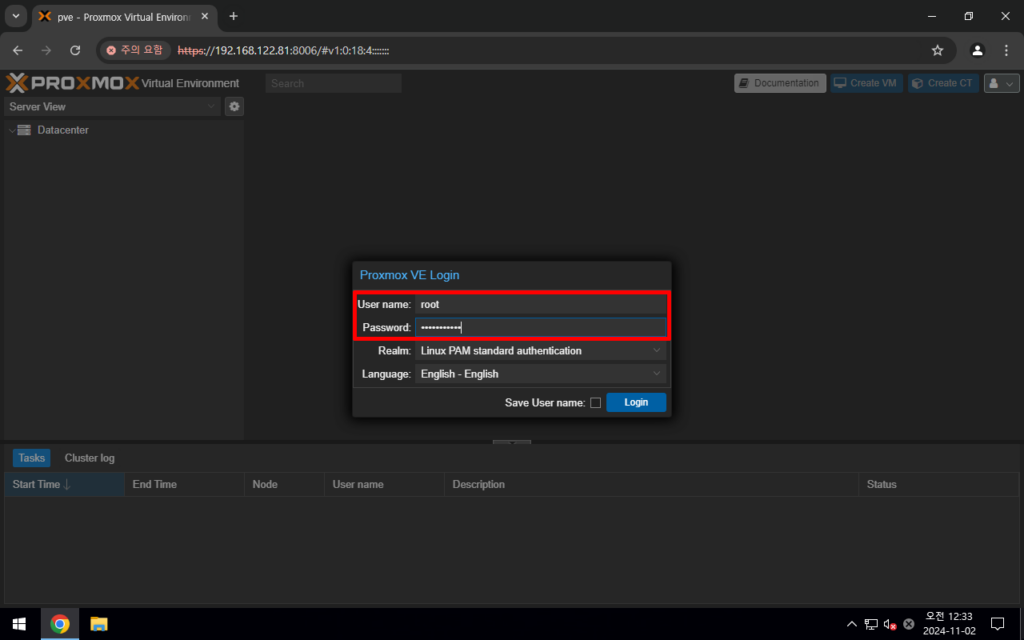The height and width of the screenshot is (640, 1024).
Task: Open the Language dropdown
Action: (540, 374)
